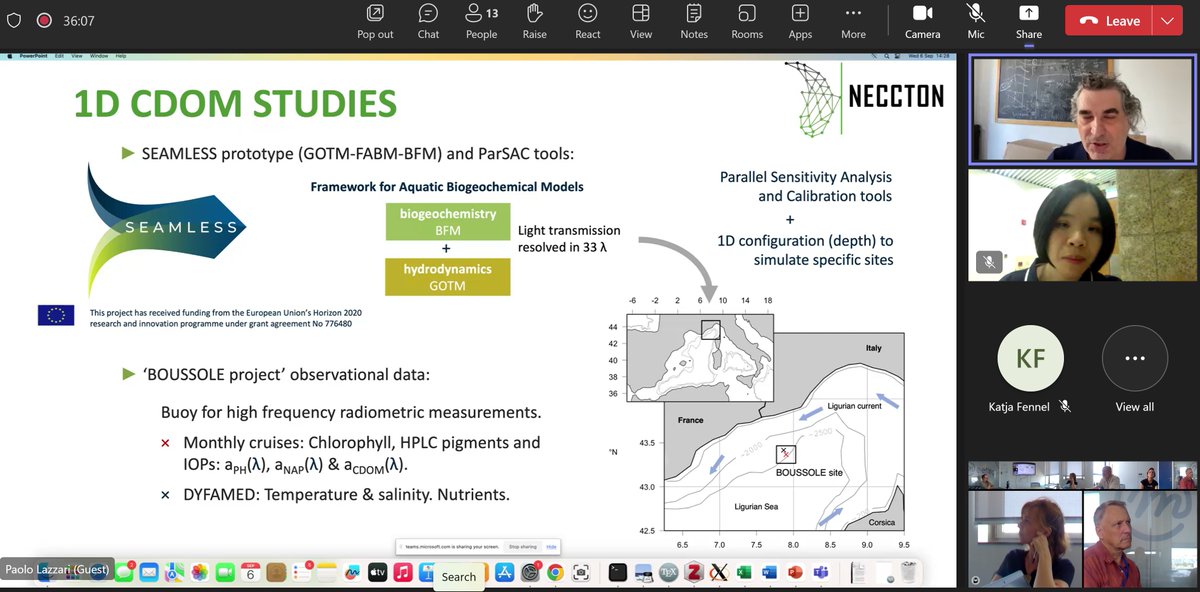Click the red recording indicator
This screenshot has height=592, width=1200.
[x=43, y=20]
